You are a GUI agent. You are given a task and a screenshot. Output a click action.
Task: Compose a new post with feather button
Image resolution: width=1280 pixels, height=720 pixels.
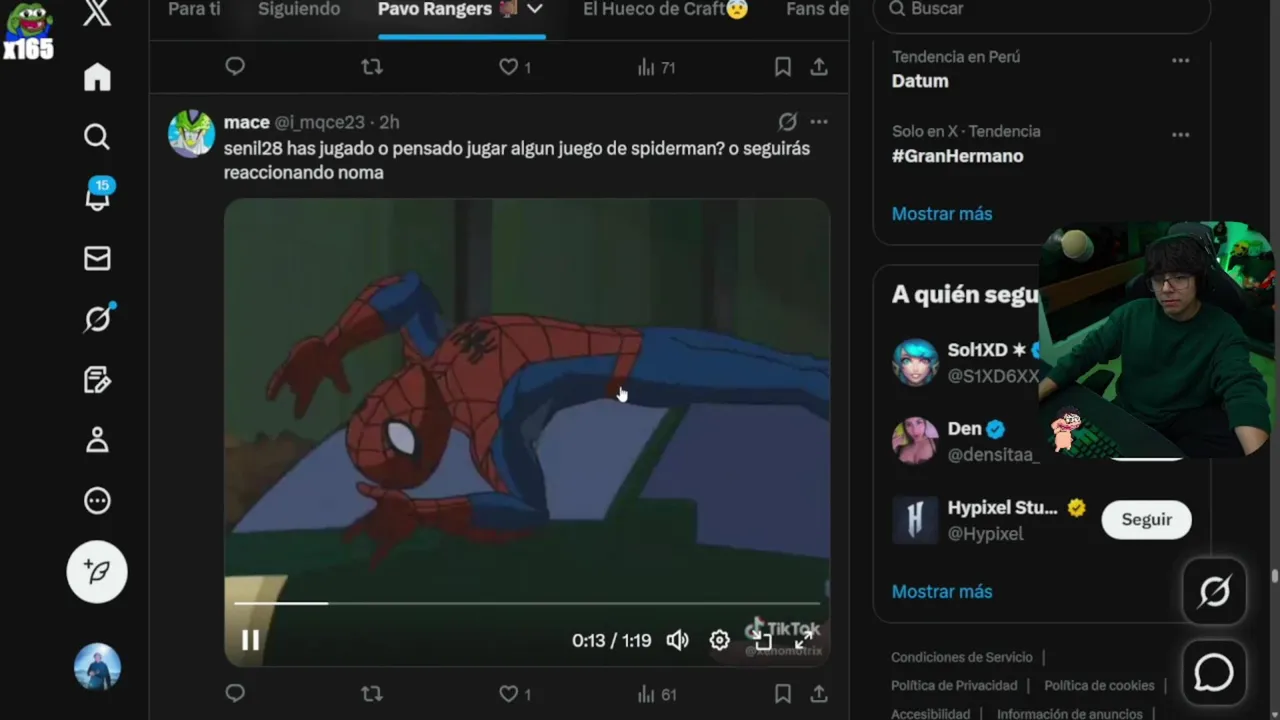[x=97, y=572]
